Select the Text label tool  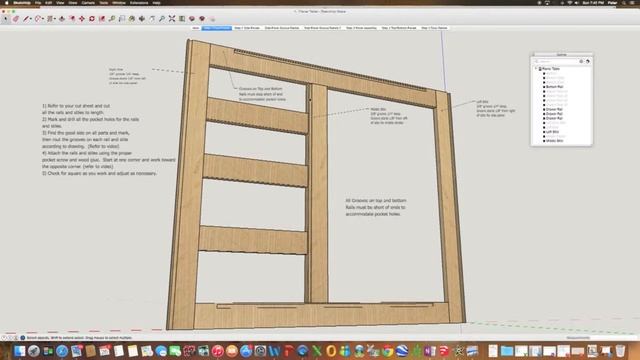coord(122,19)
